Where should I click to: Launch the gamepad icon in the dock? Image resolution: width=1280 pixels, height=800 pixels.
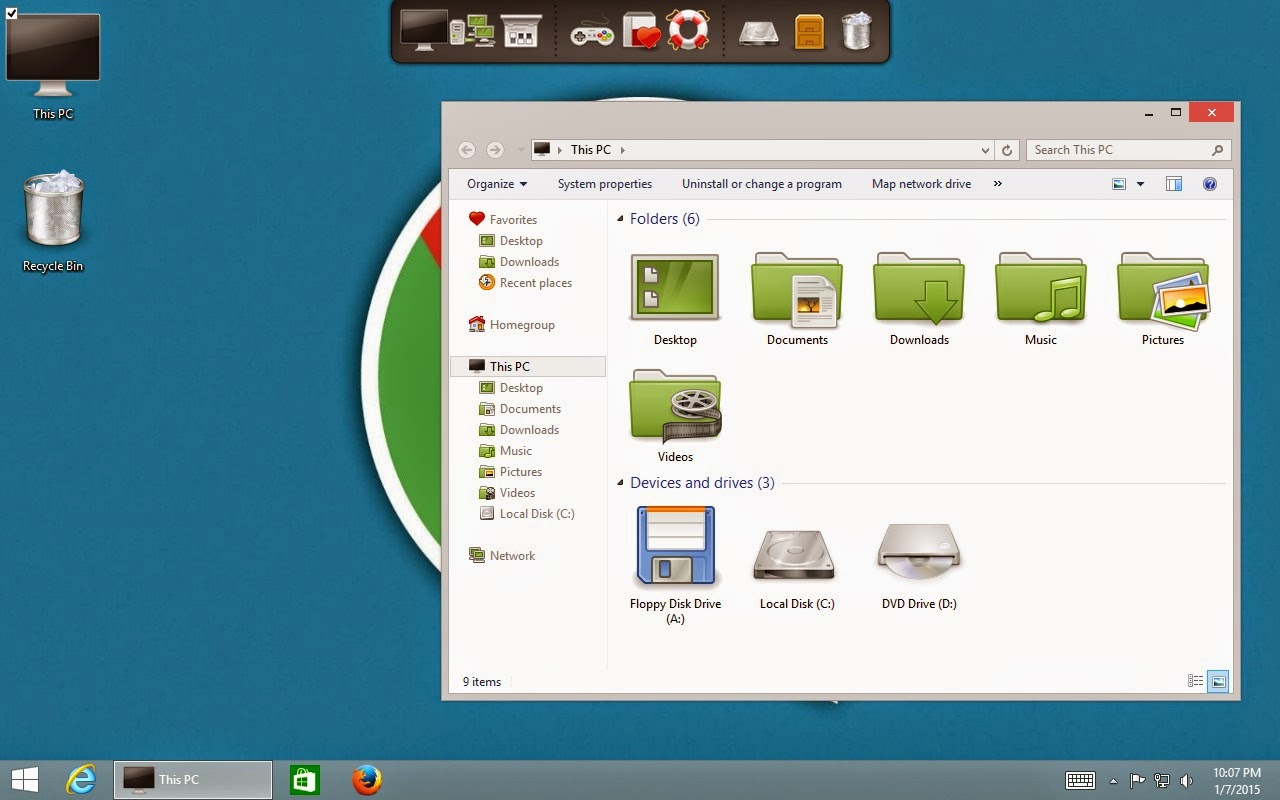click(x=592, y=34)
